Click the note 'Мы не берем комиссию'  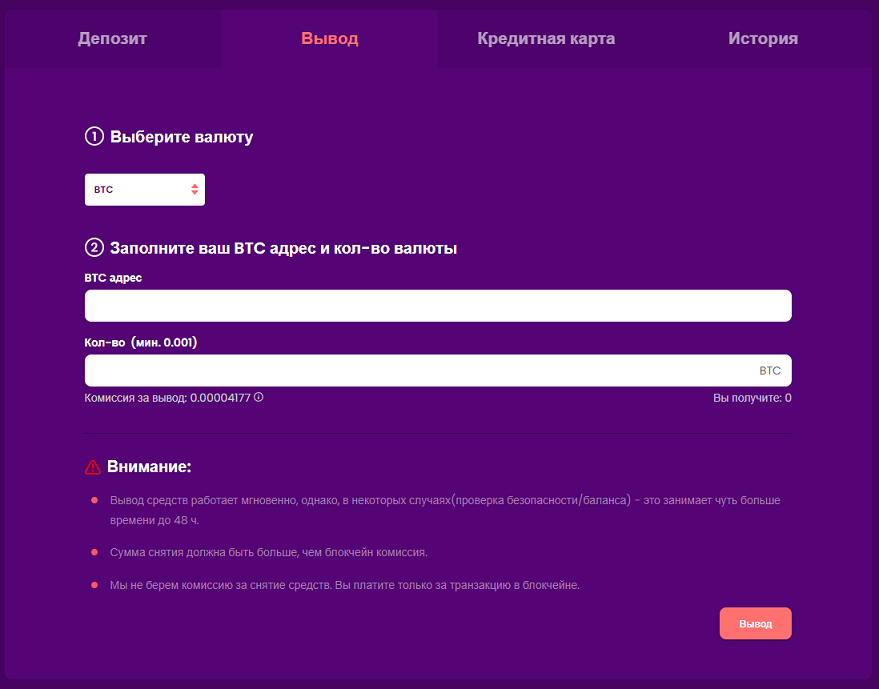click(345, 585)
